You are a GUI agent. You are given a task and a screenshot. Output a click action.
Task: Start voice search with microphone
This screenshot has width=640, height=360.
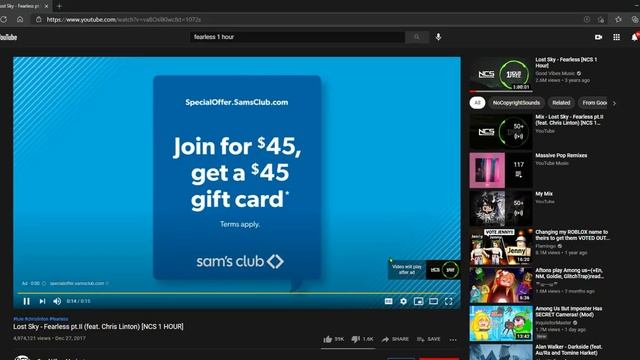point(438,37)
